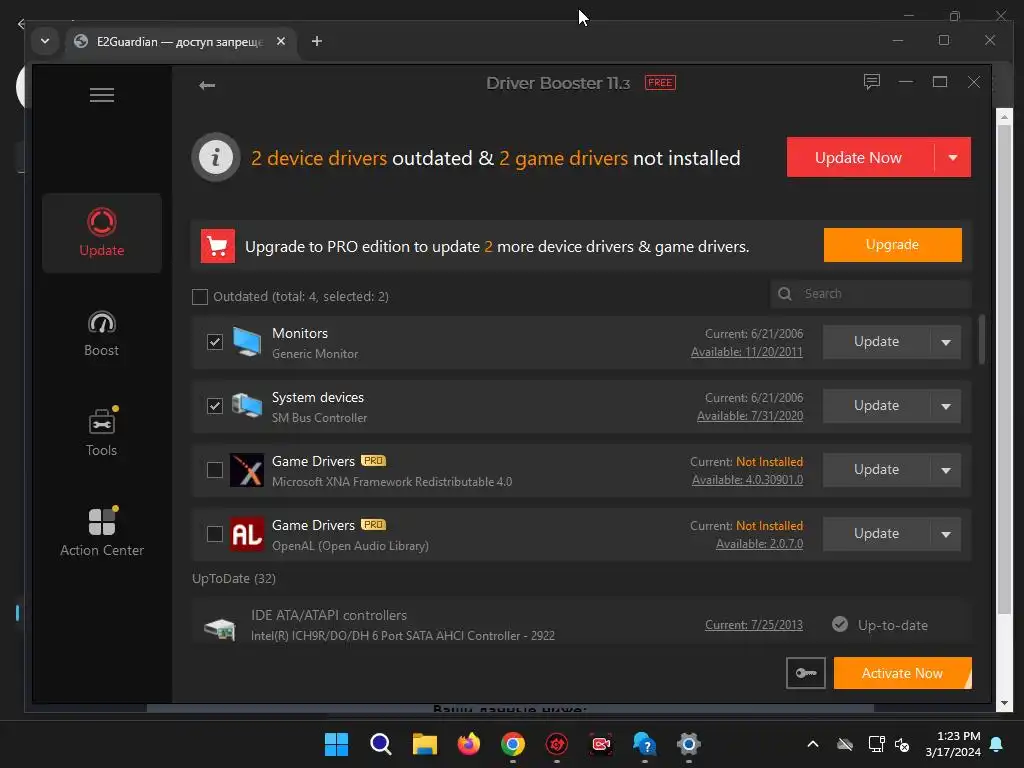Click the OpenAL audio library icon
This screenshot has width=1024, height=768.
tap(247, 534)
